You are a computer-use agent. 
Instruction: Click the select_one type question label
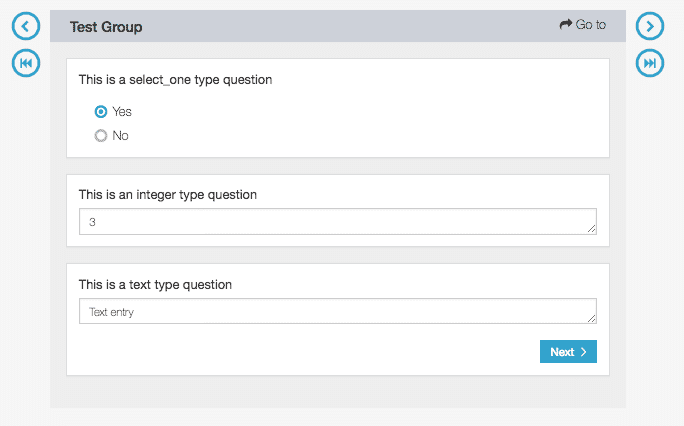pos(175,80)
